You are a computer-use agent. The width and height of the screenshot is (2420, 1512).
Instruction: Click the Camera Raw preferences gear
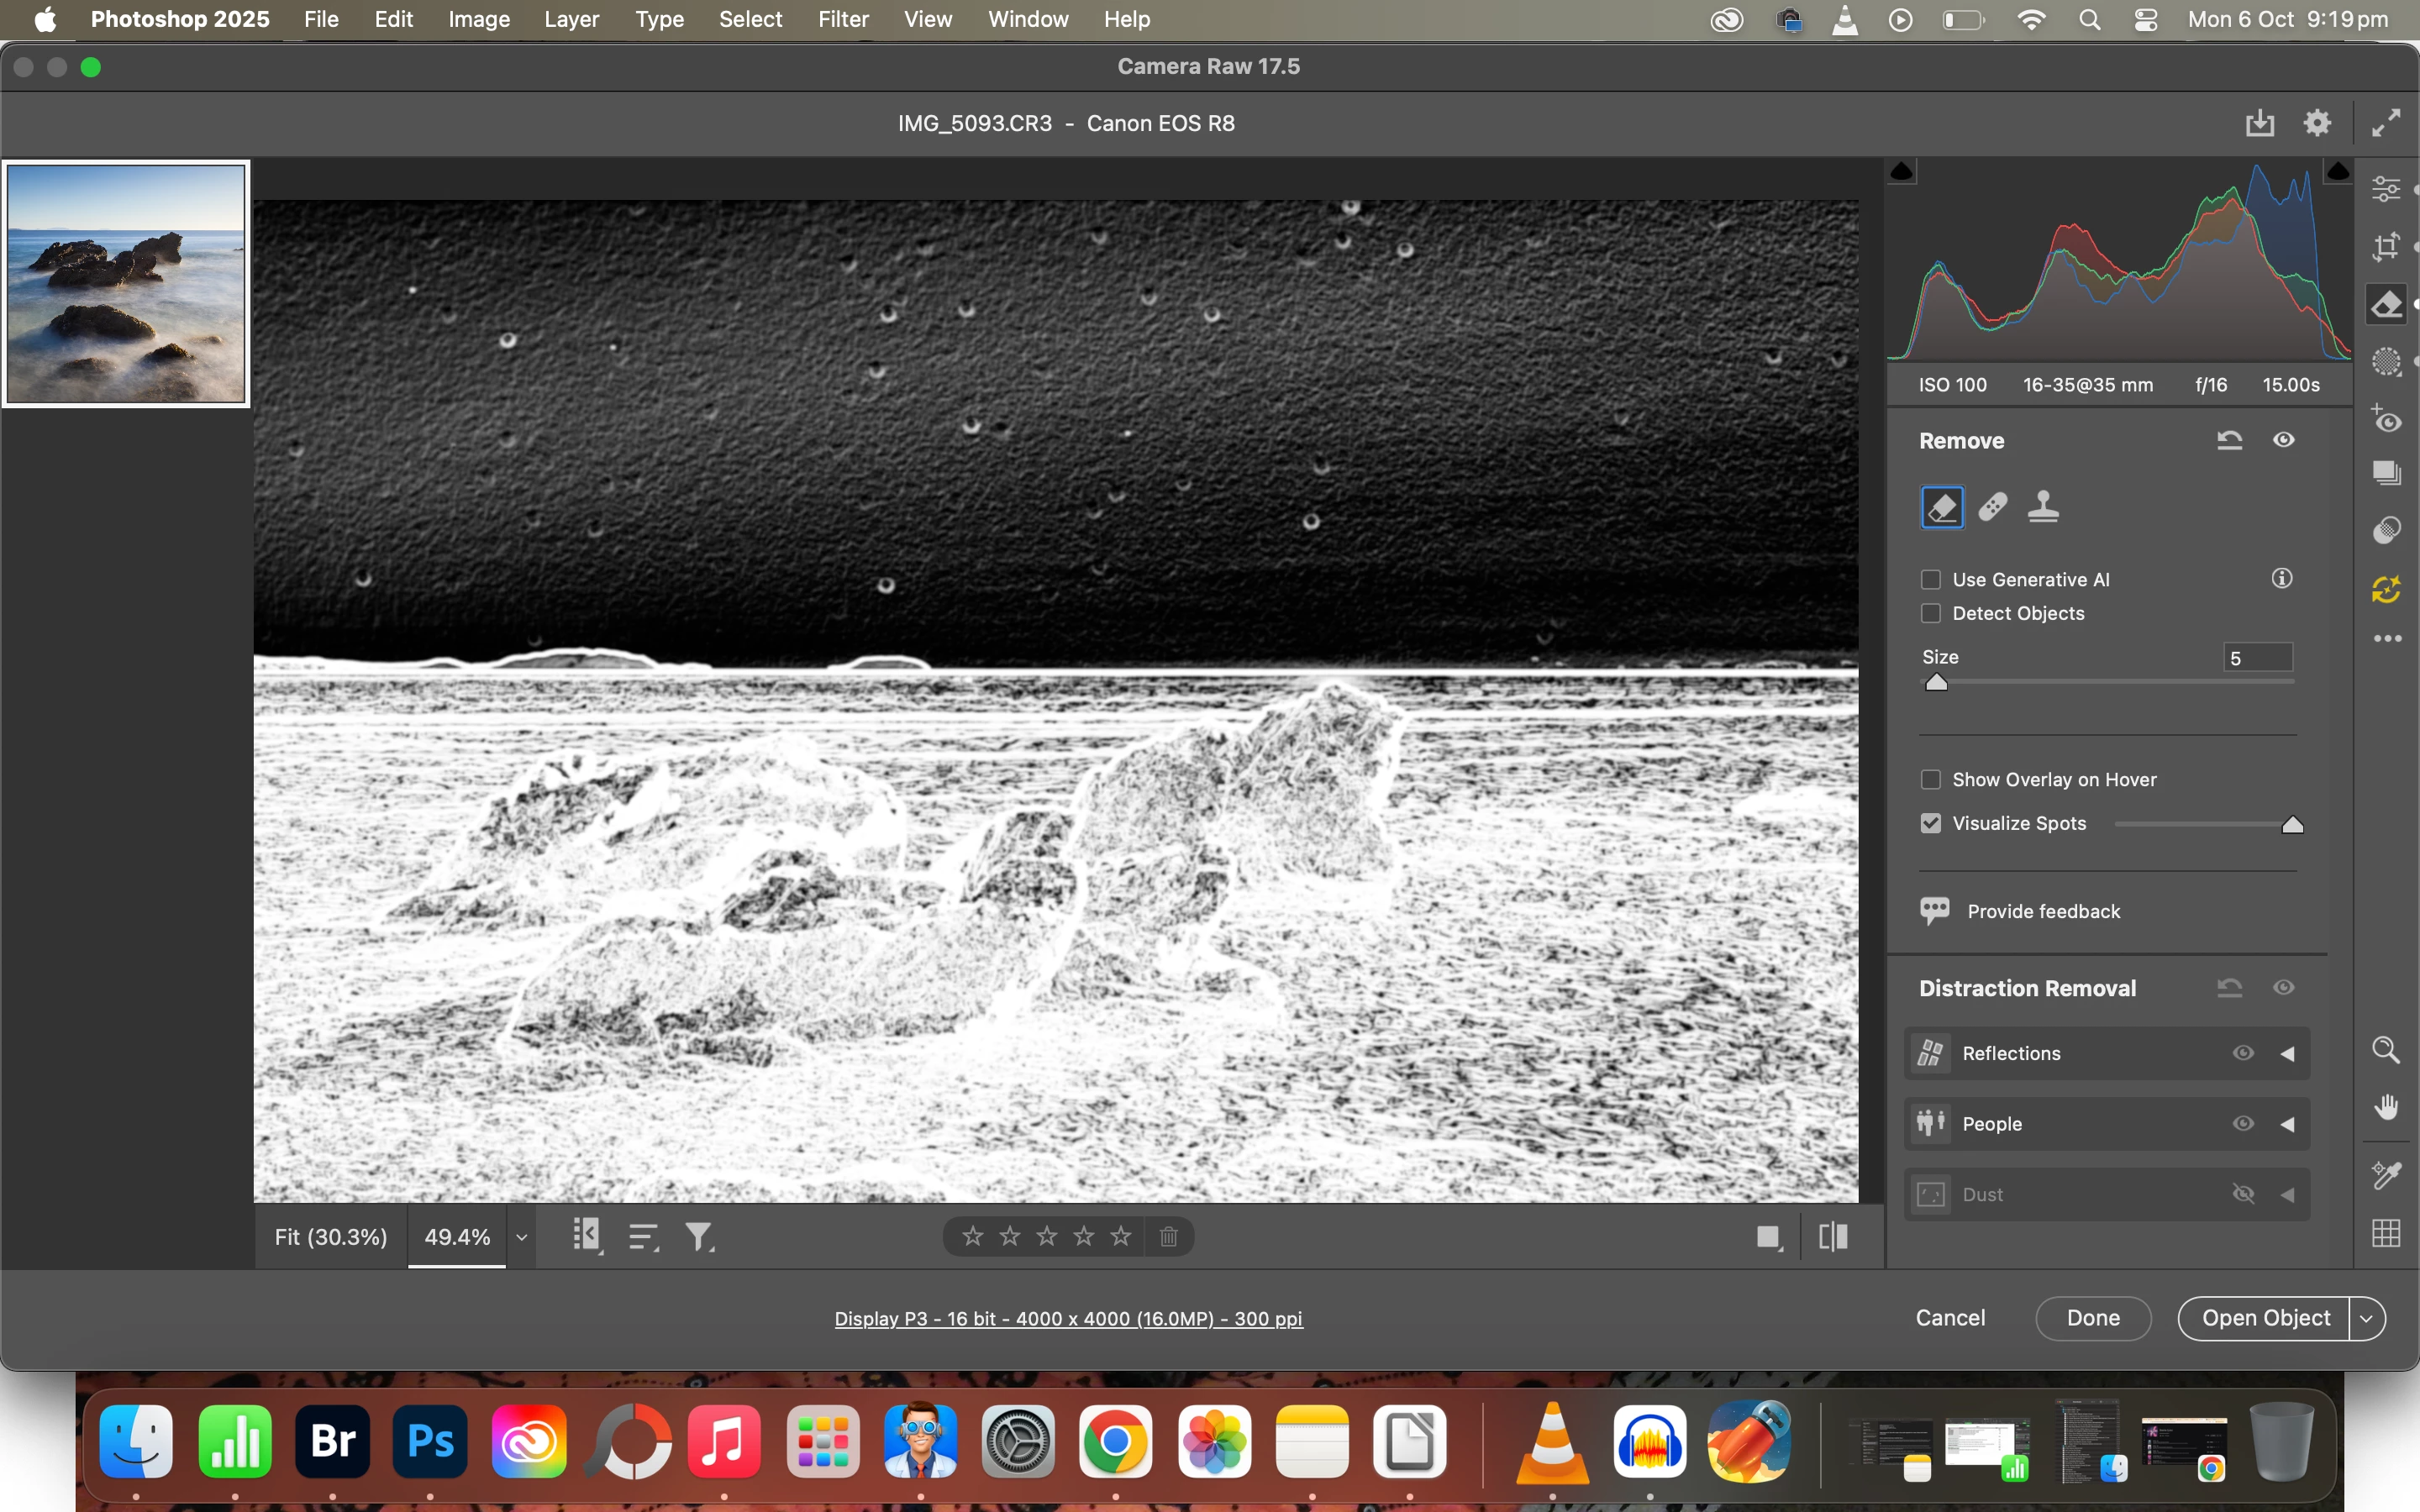pos(2317,123)
